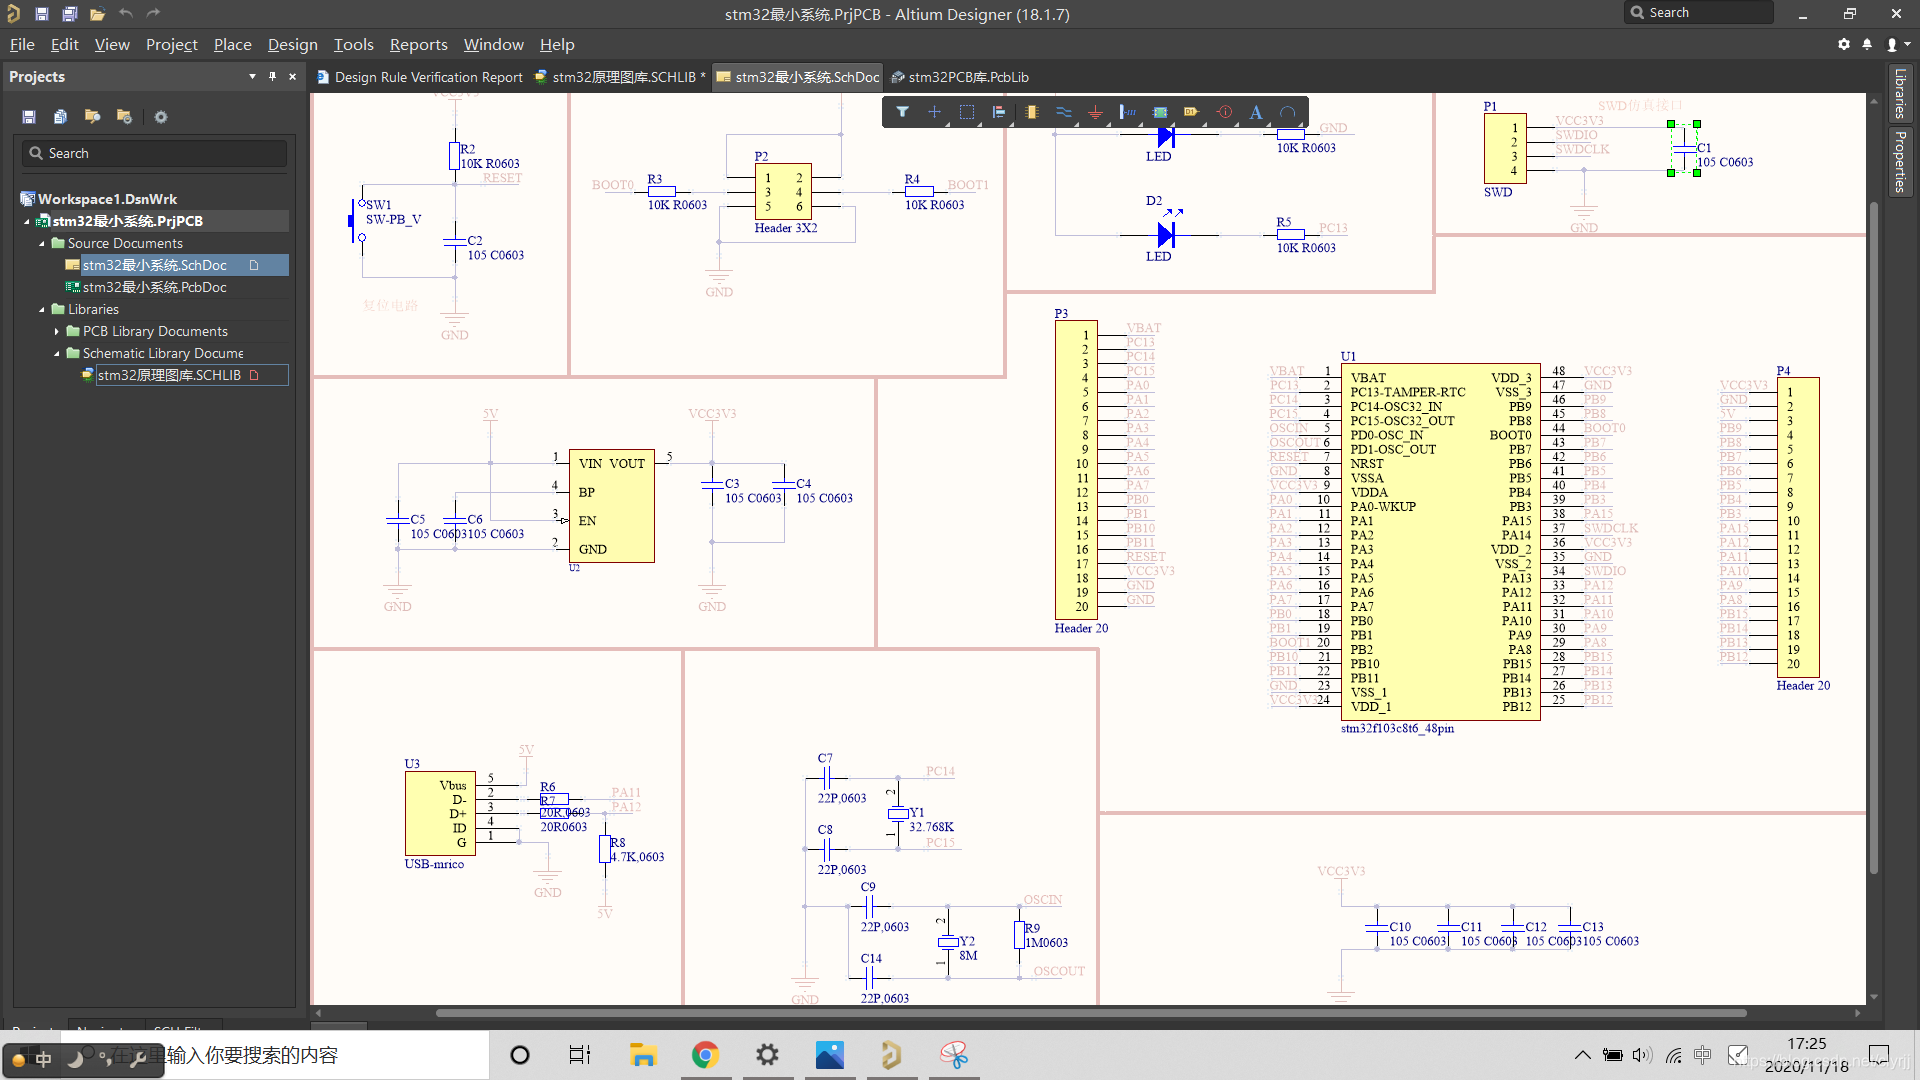Viewport: 1920px width, 1080px height.
Task: Select the Place Text String tool
Action: click(x=1256, y=113)
